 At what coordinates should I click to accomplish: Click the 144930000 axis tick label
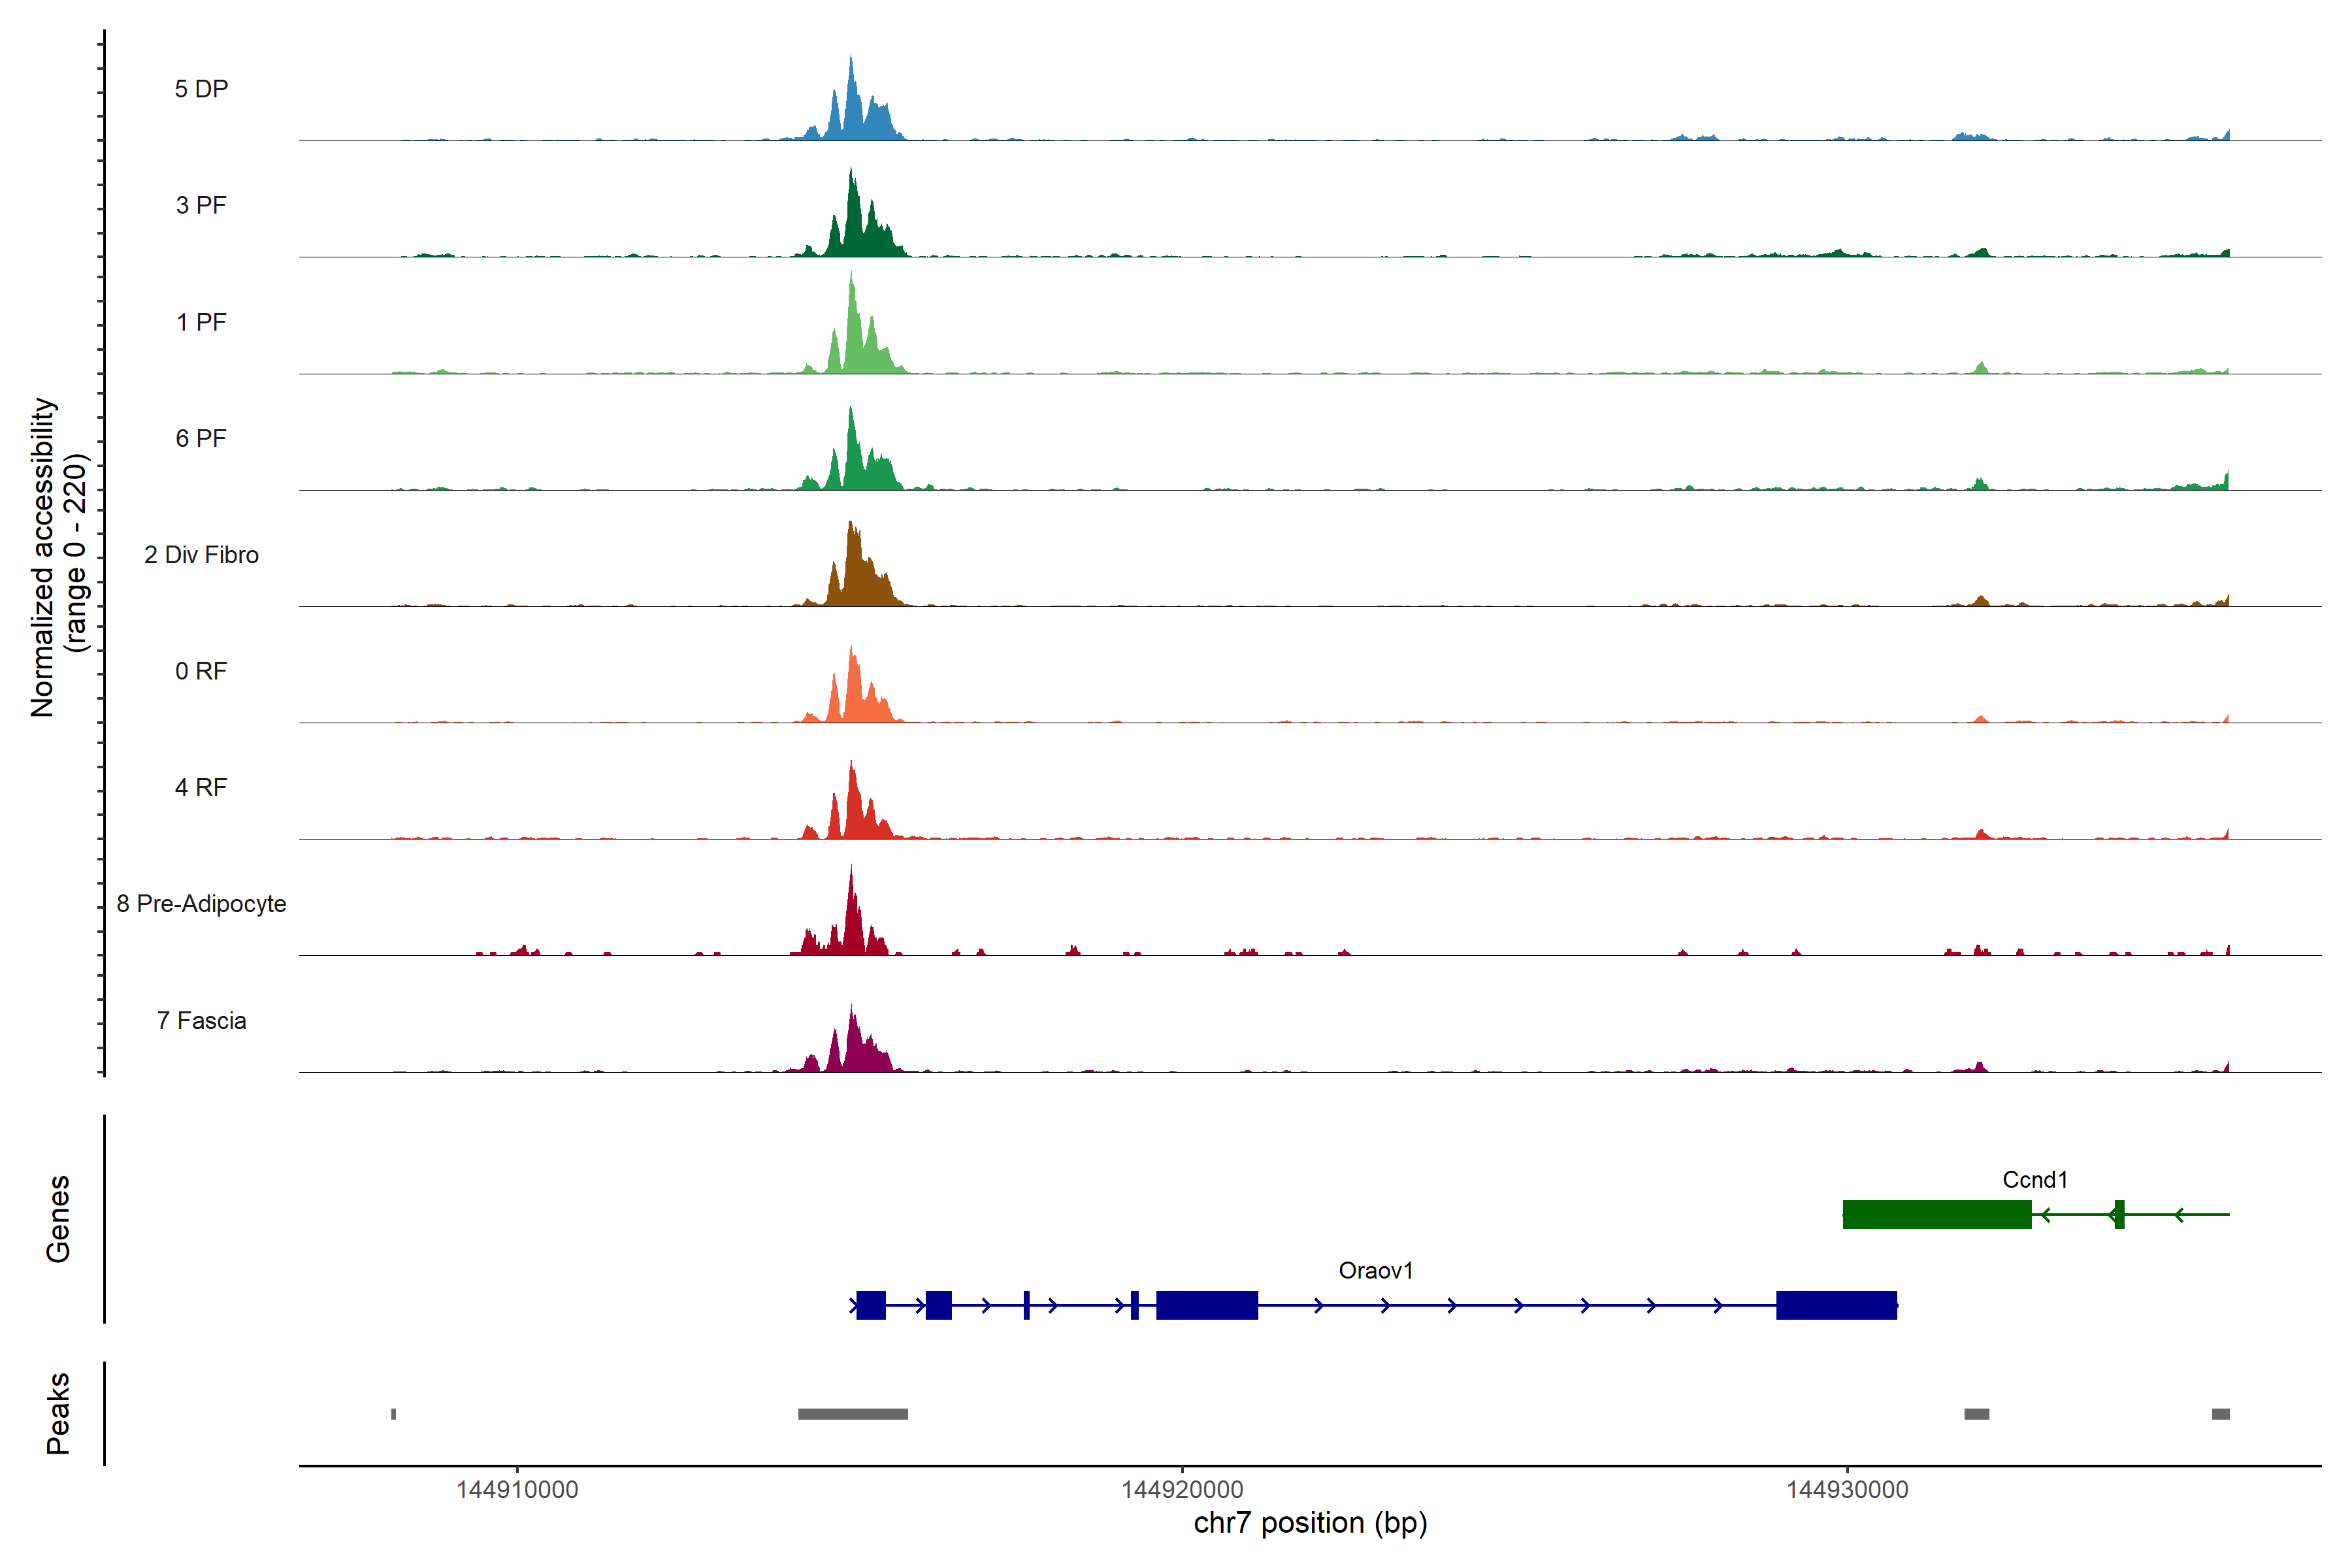point(1847,1490)
